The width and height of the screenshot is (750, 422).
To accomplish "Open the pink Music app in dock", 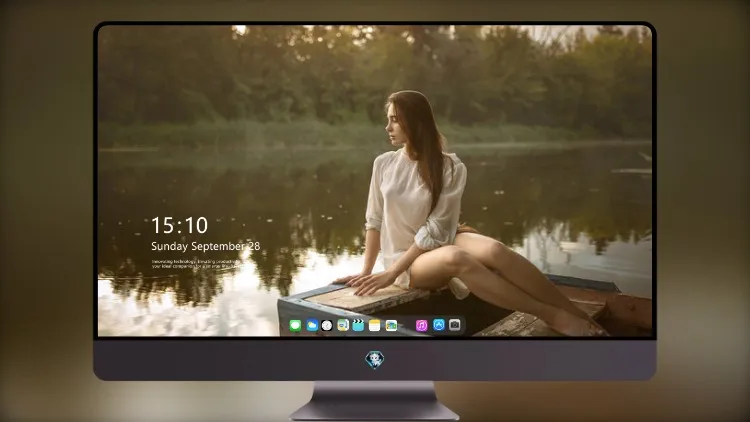I will (x=421, y=326).
